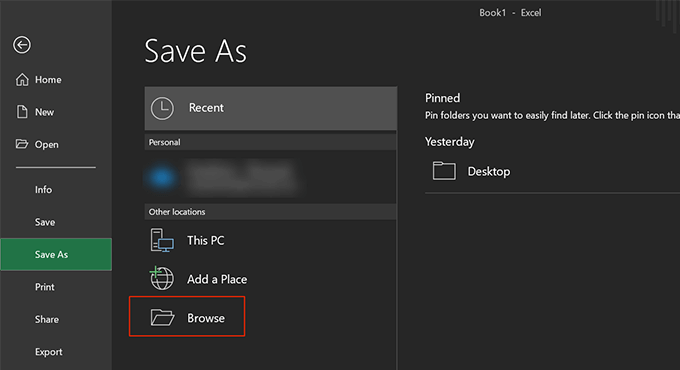The height and width of the screenshot is (370, 680).
Task: Click Add a Place label
Action: [x=217, y=279]
